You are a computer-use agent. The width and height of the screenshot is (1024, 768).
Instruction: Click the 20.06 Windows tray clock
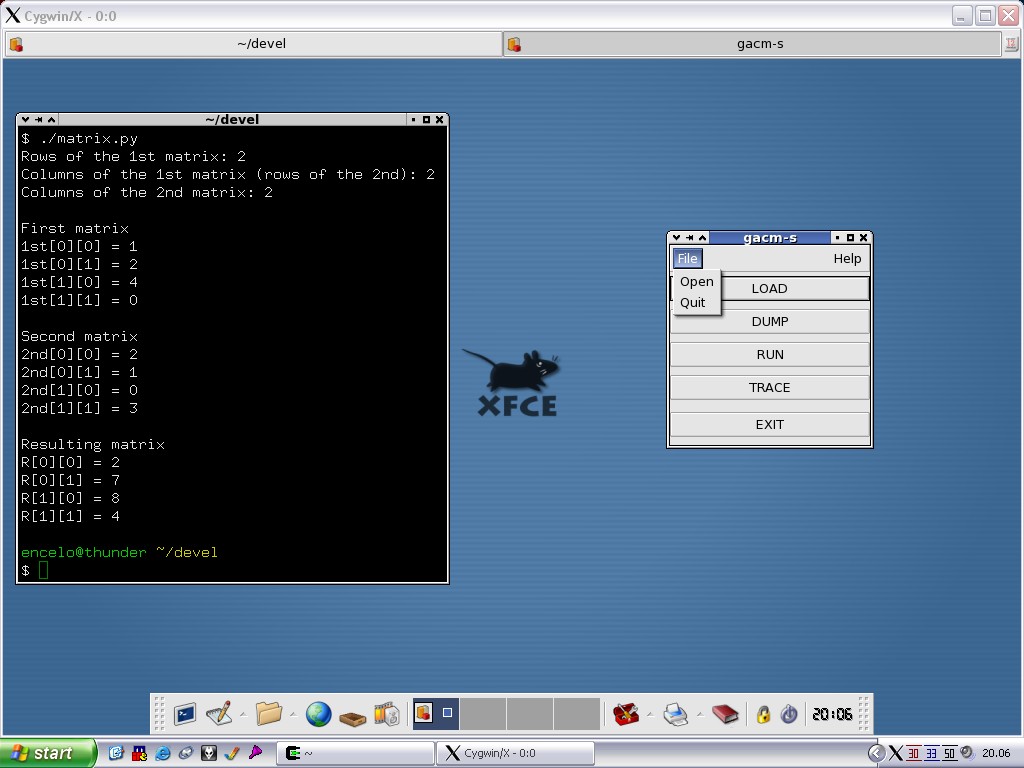pyautogui.click(x=996, y=753)
